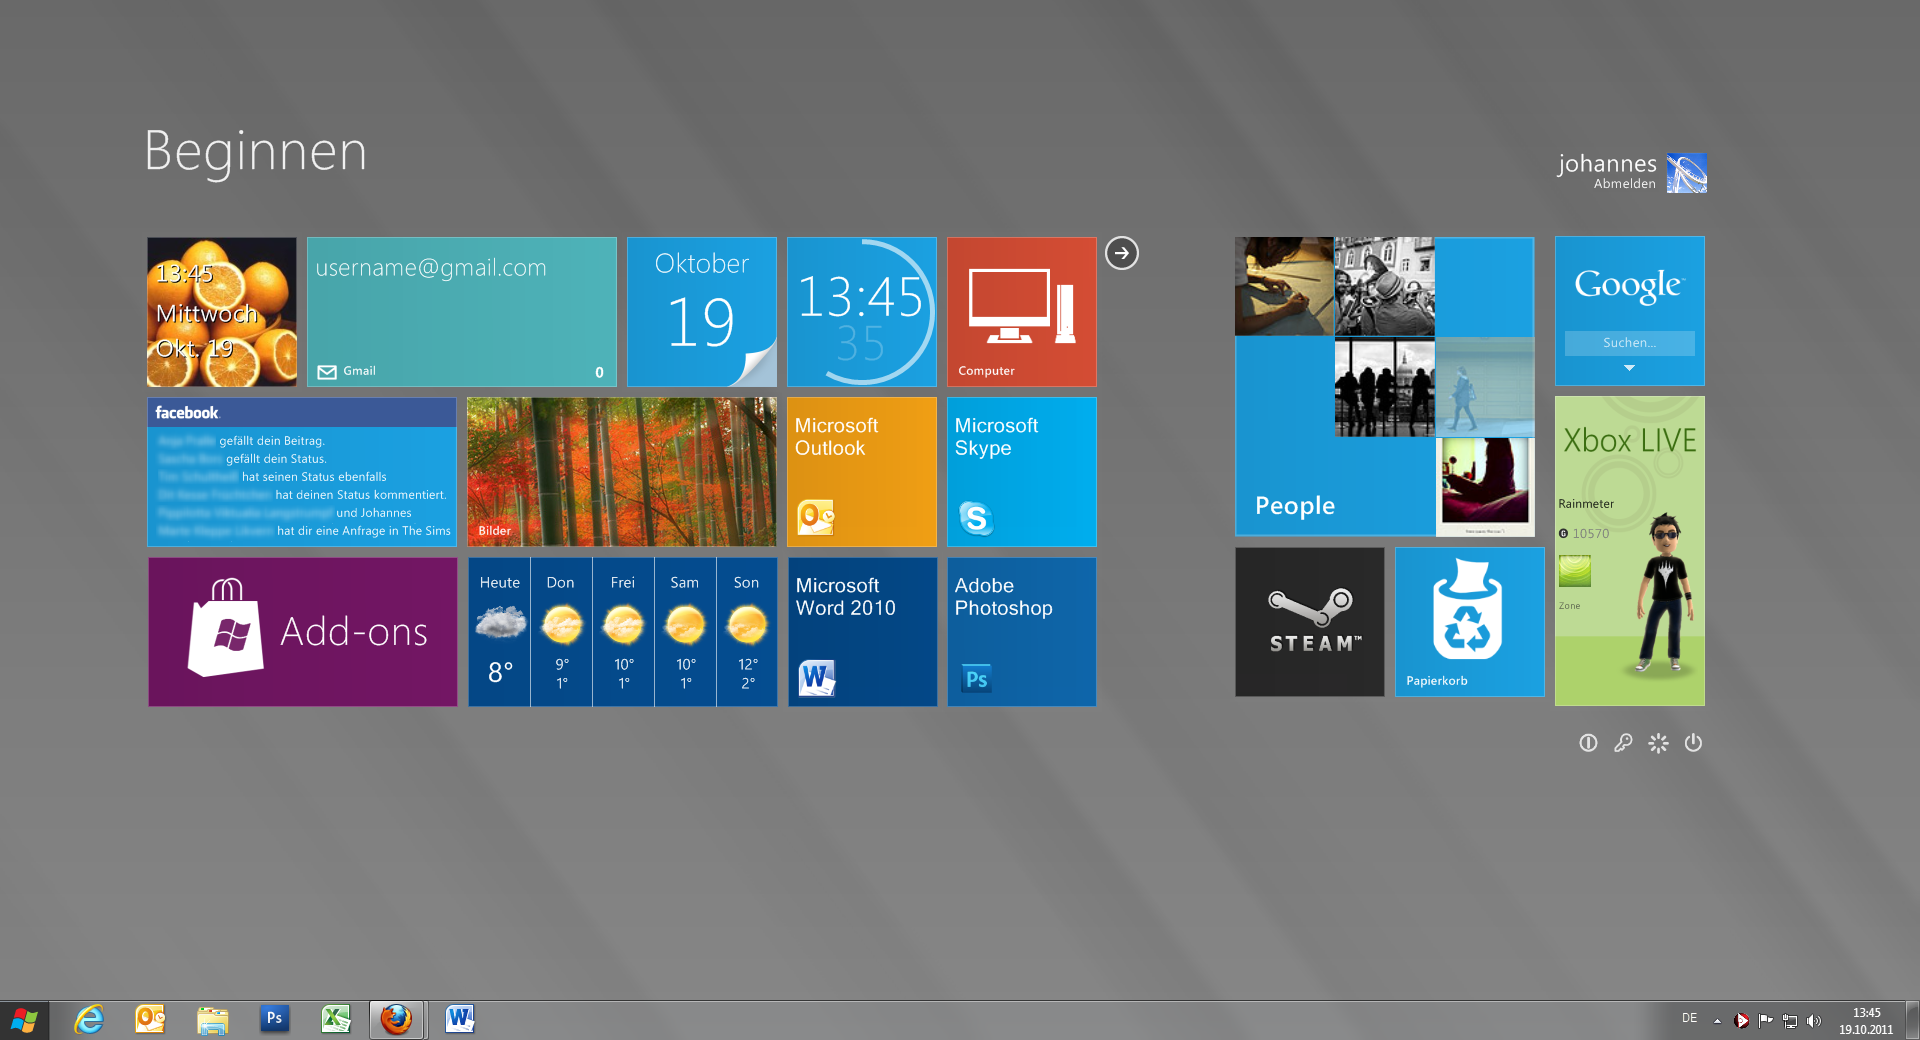
Task: Show hidden icons in the system tray
Action: coord(1717,1019)
